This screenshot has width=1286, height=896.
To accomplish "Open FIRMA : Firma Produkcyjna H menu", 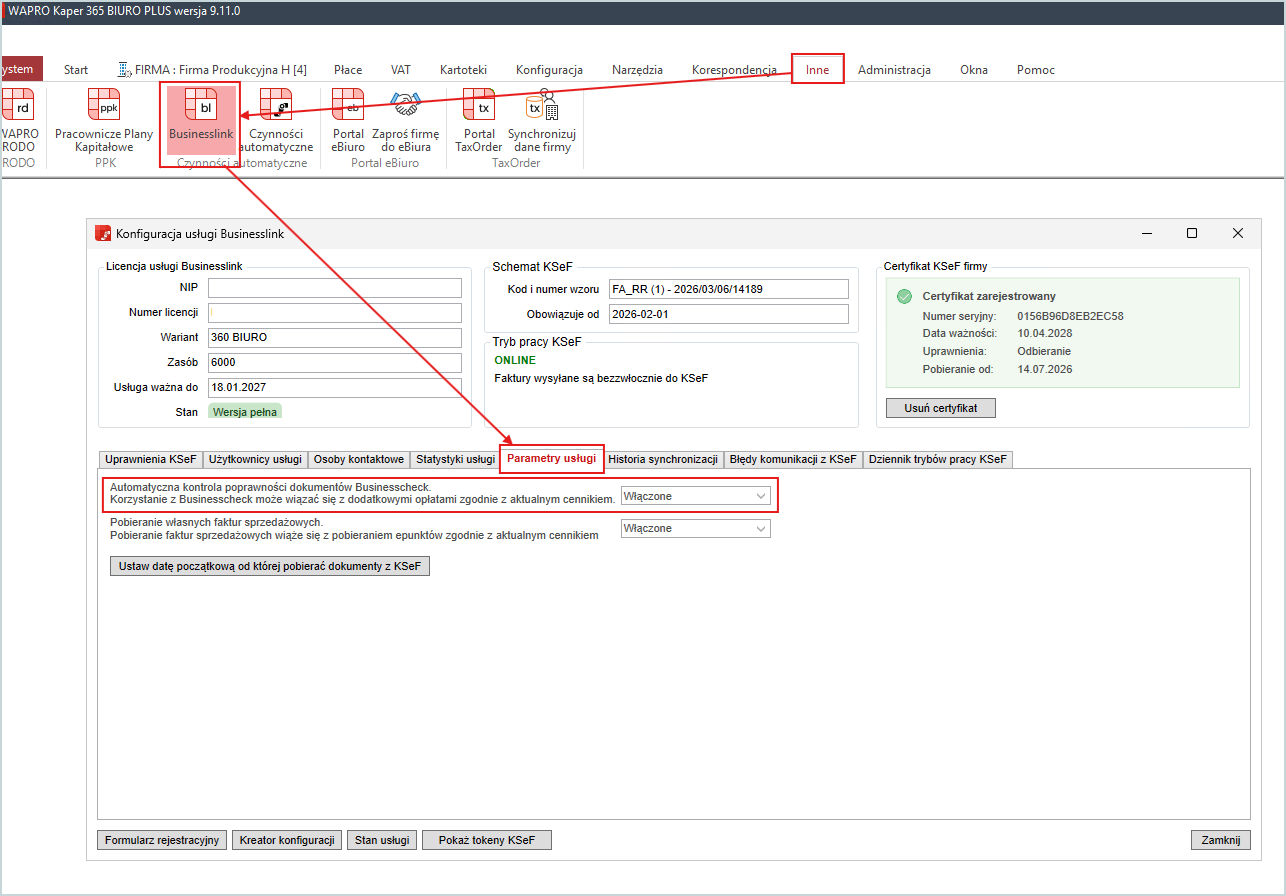I will tap(213, 69).
